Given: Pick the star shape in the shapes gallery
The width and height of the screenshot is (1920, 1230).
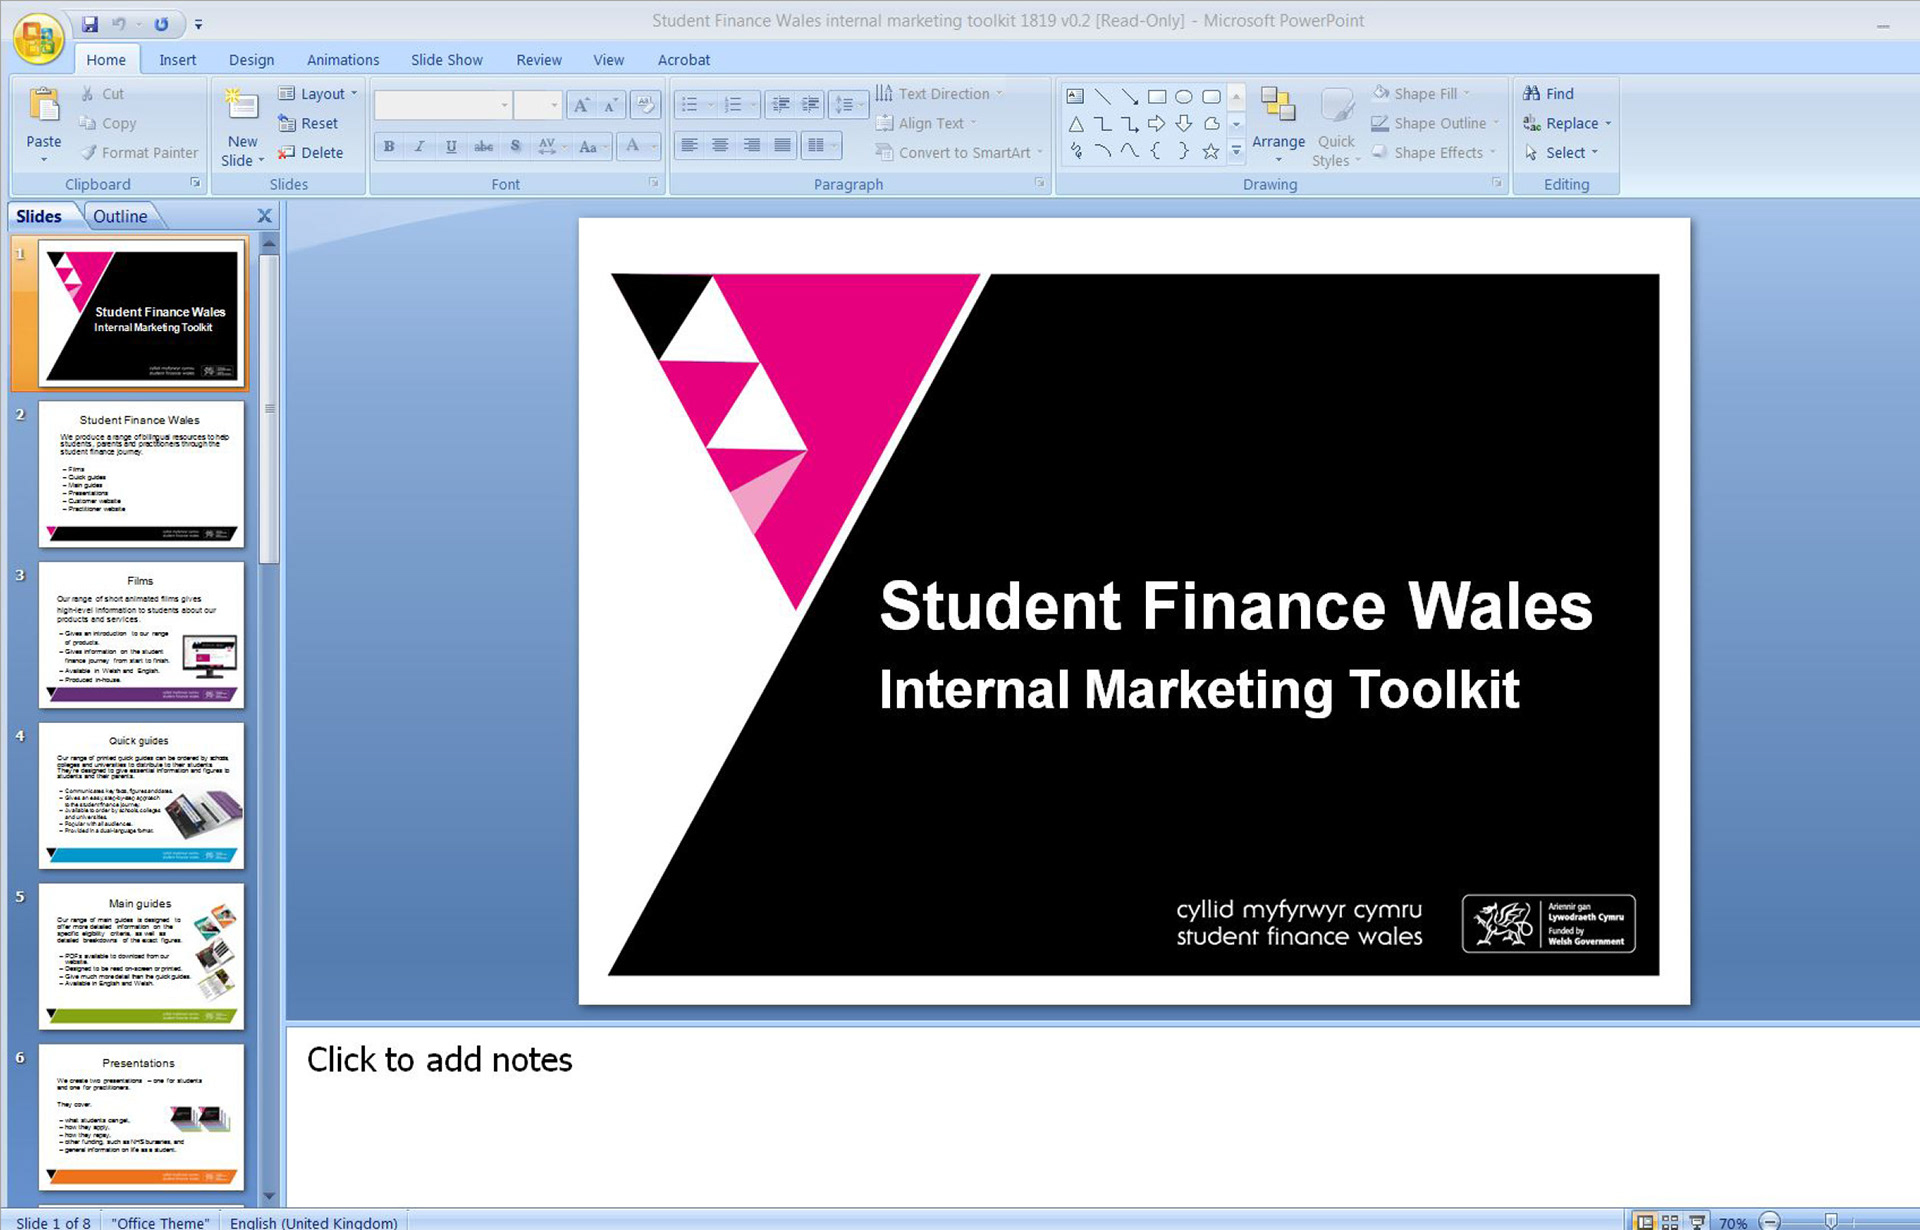Looking at the screenshot, I should (x=1211, y=151).
